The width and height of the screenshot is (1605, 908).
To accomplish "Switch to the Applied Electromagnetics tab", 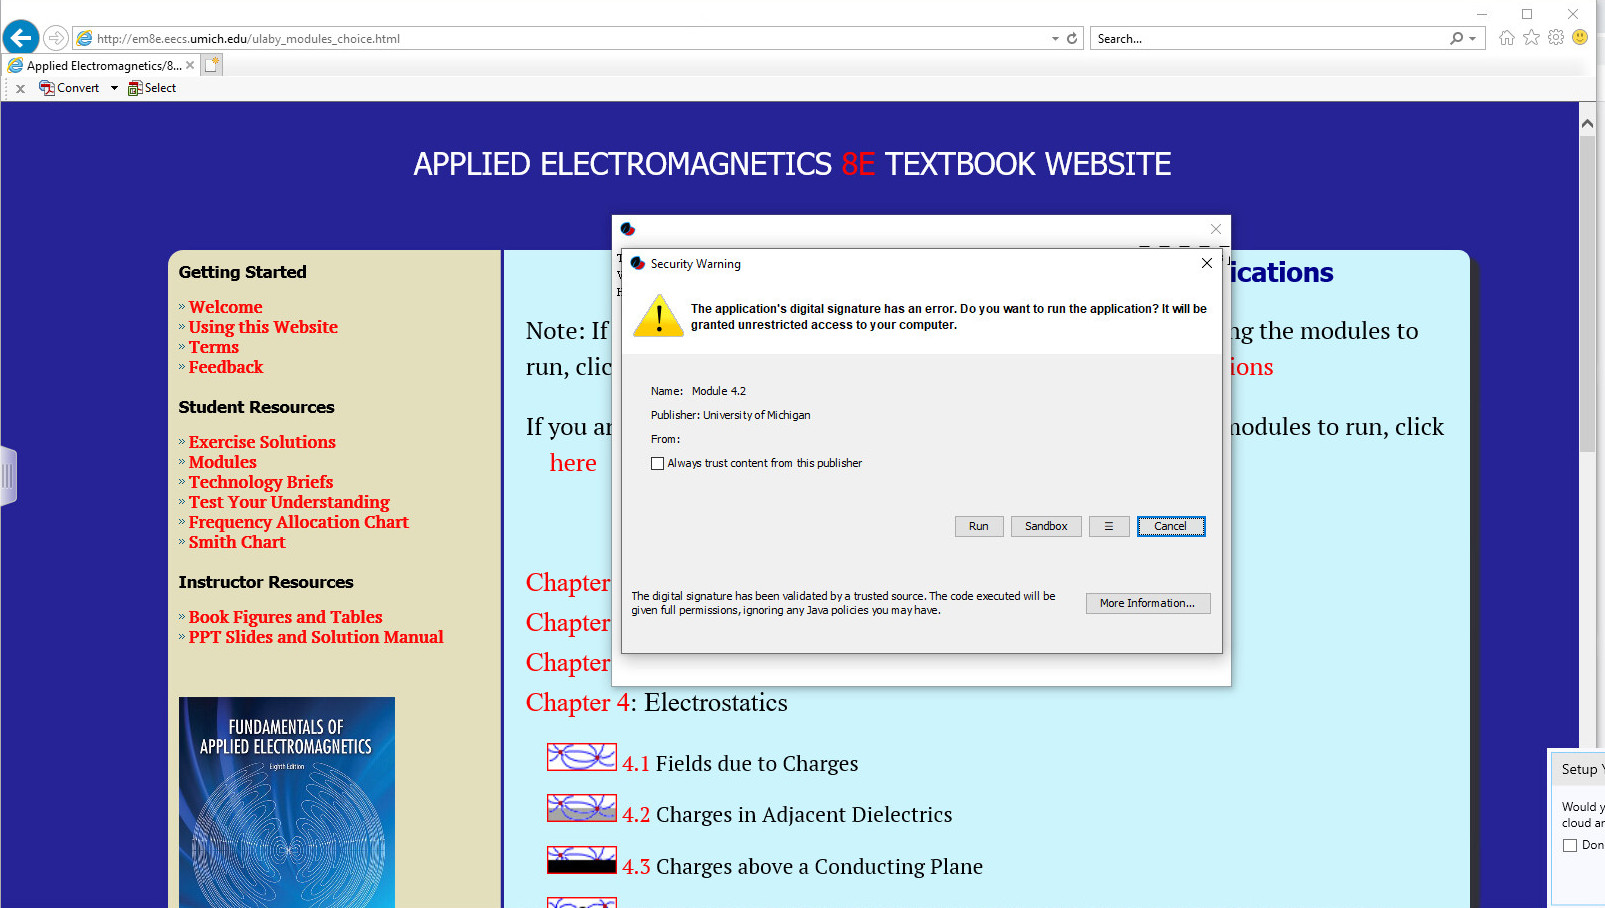I will (100, 65).
